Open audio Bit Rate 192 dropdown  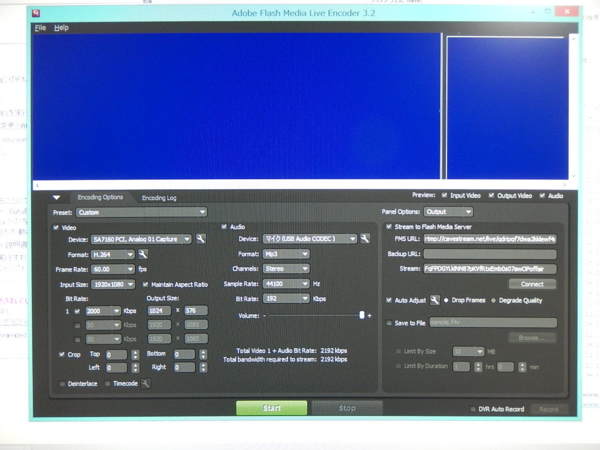(286, 298)
